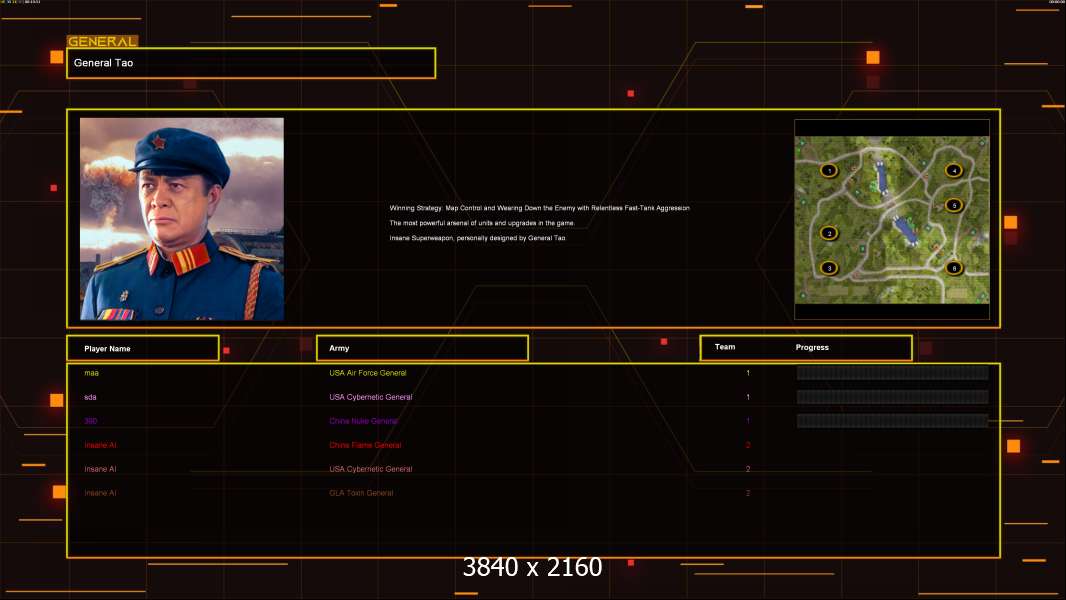Image resolution: width=1066 pixels, height=600 pixels.
Task: Click the Winning Strategy description line
Action: (539, 208)
